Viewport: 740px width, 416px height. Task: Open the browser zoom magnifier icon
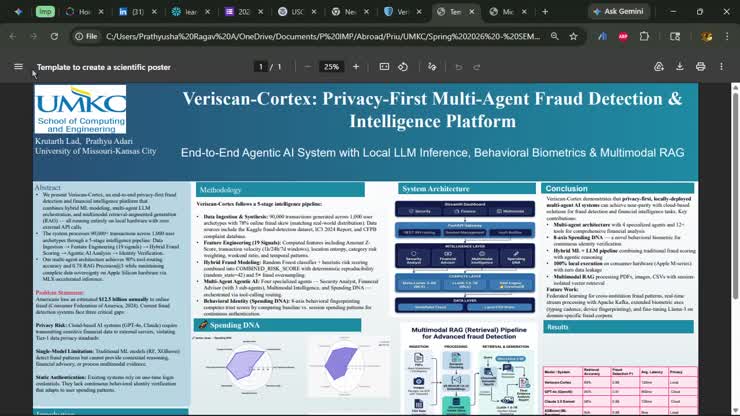555,36
